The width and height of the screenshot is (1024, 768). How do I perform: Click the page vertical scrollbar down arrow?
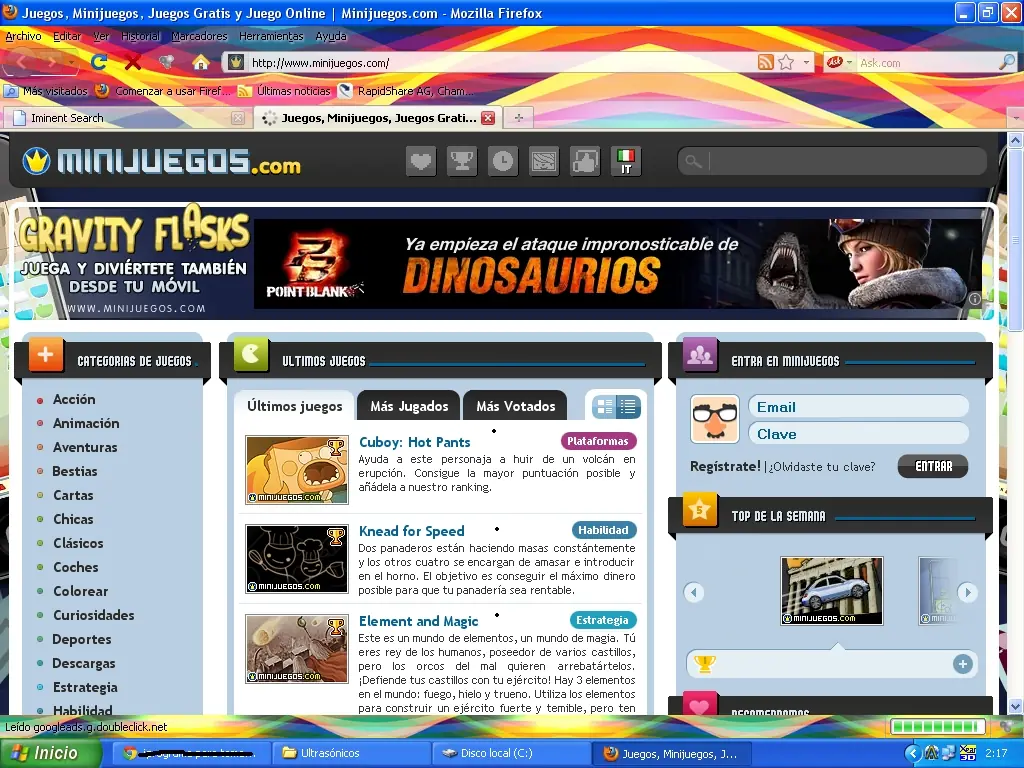(x=1016, y=705)
